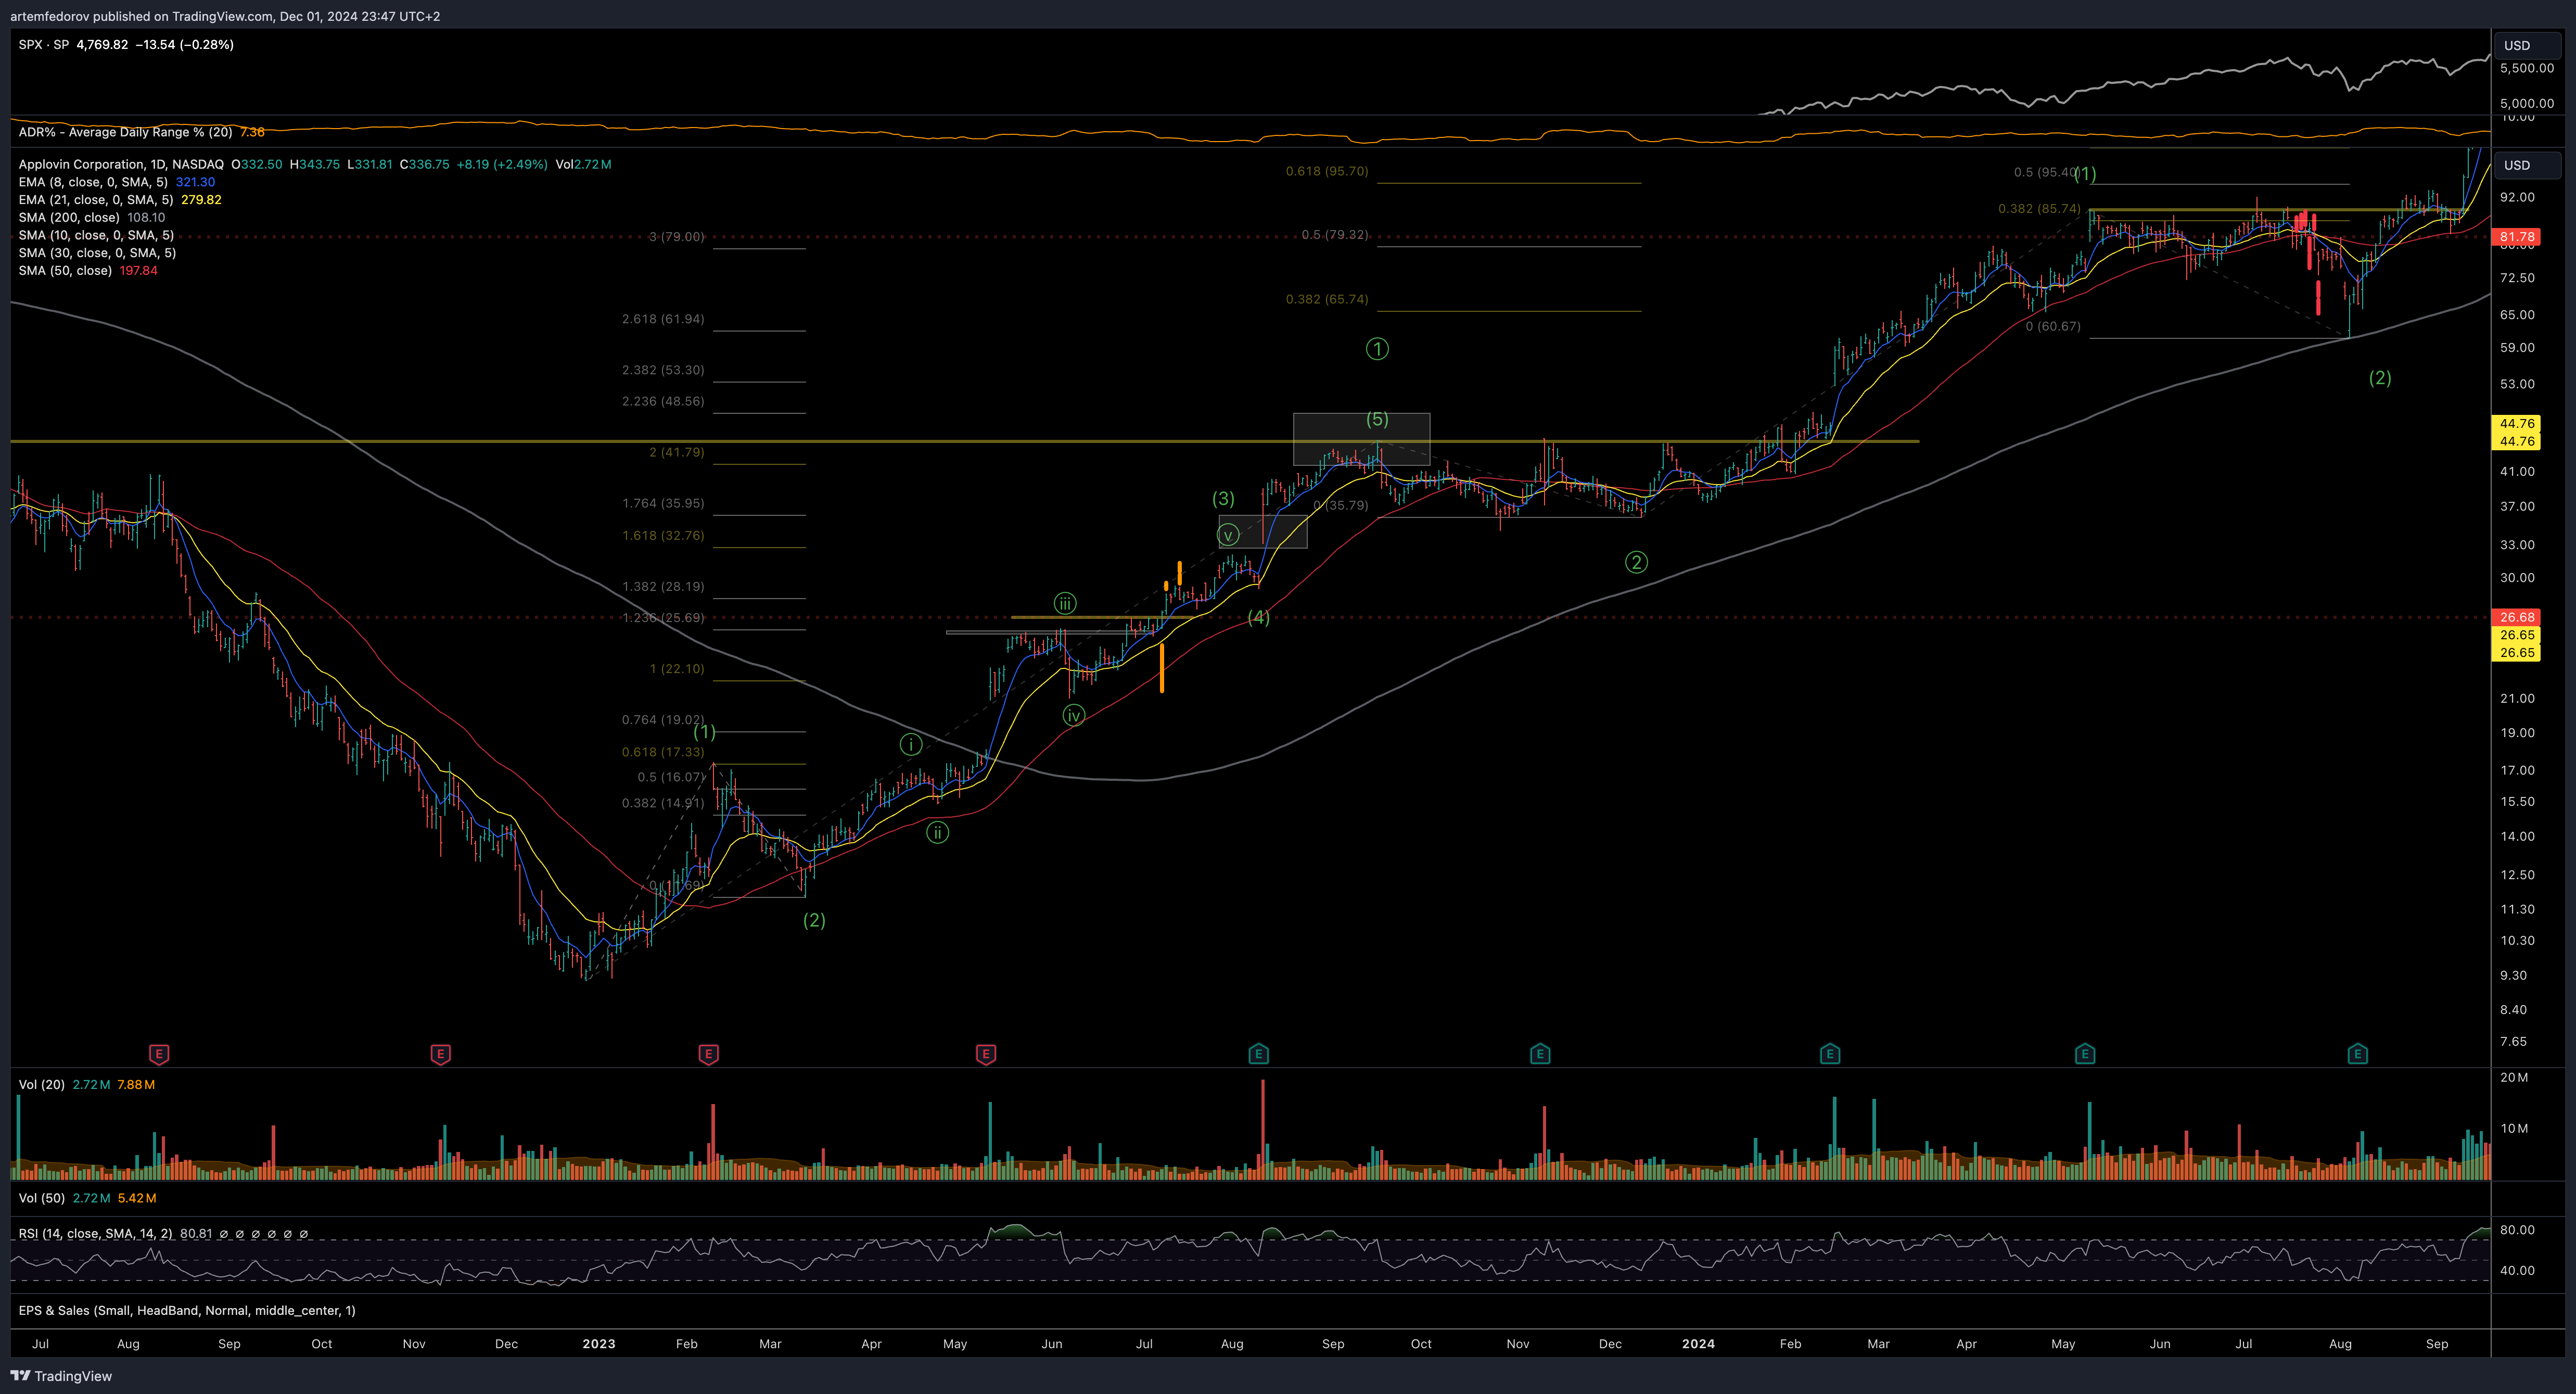Click the published on TradingView.com header text
The image size is (2576, 1394).
(x=224, y=16)
